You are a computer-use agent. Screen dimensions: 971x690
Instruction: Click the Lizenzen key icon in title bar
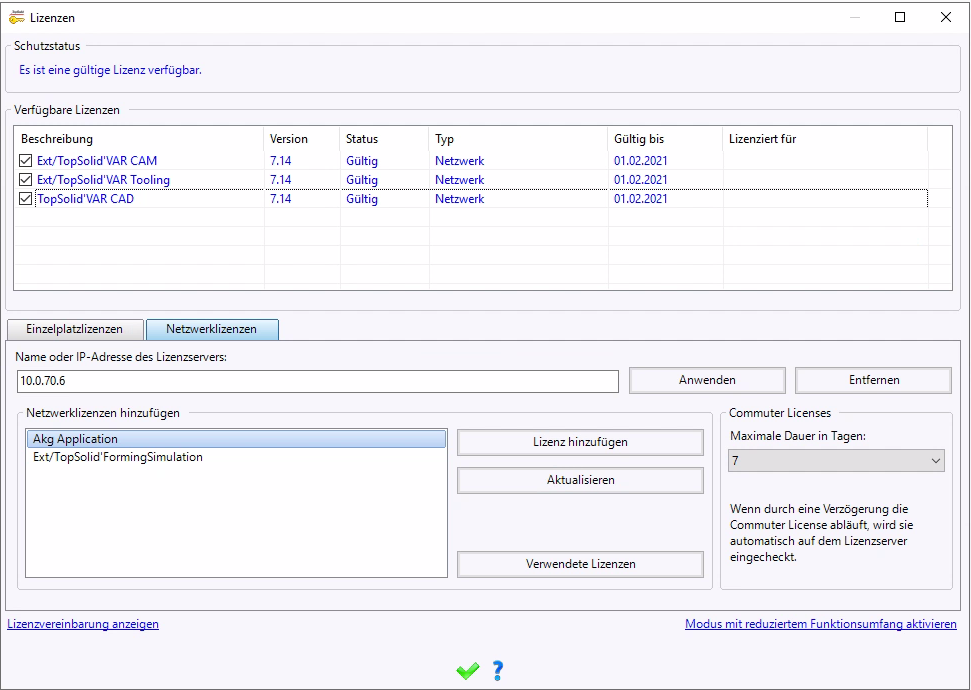point(17,17)
